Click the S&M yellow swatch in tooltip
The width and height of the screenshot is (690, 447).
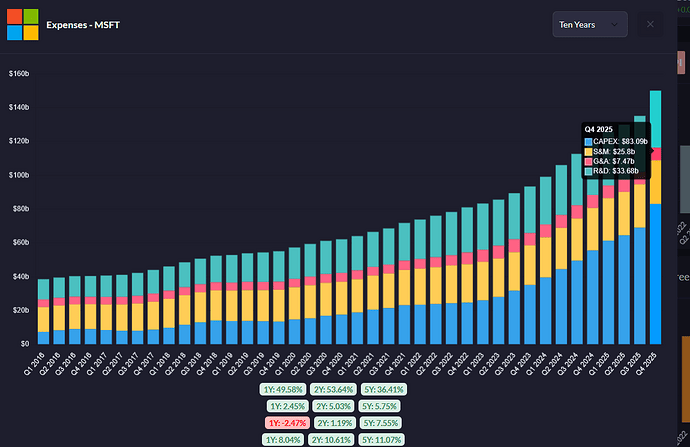pos(588,152)
